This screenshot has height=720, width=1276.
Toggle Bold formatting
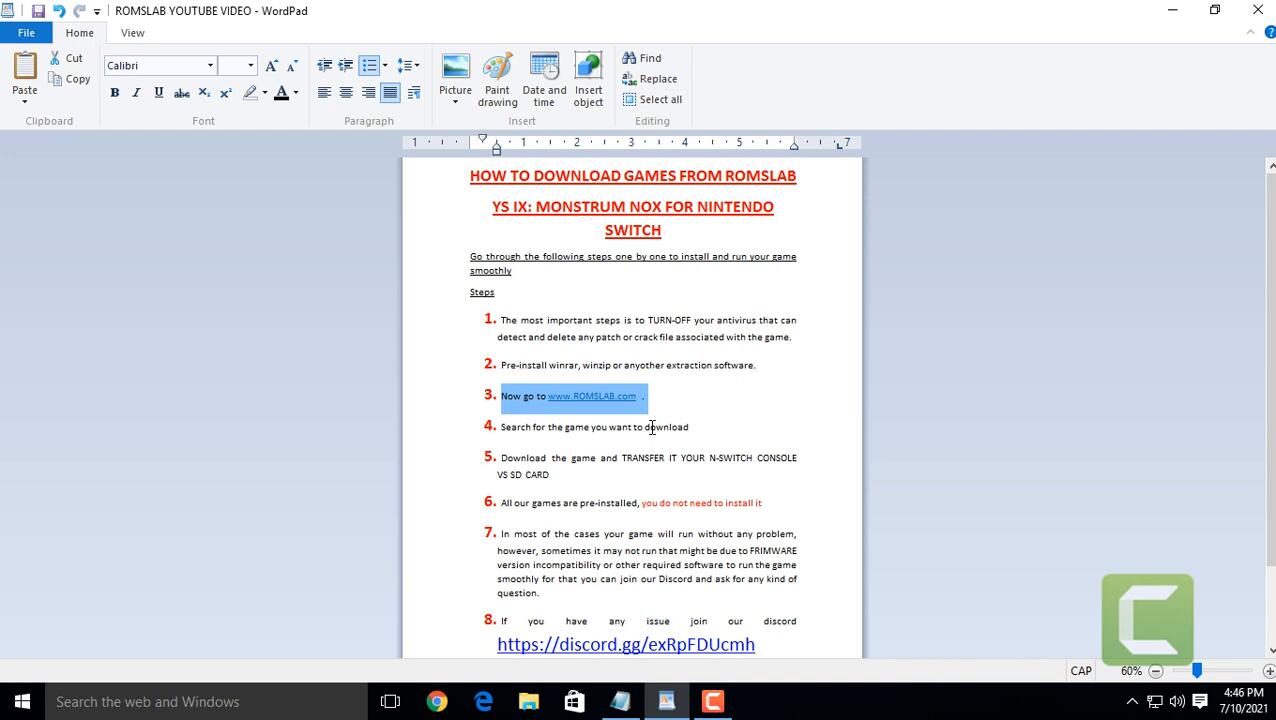(115, 93)
